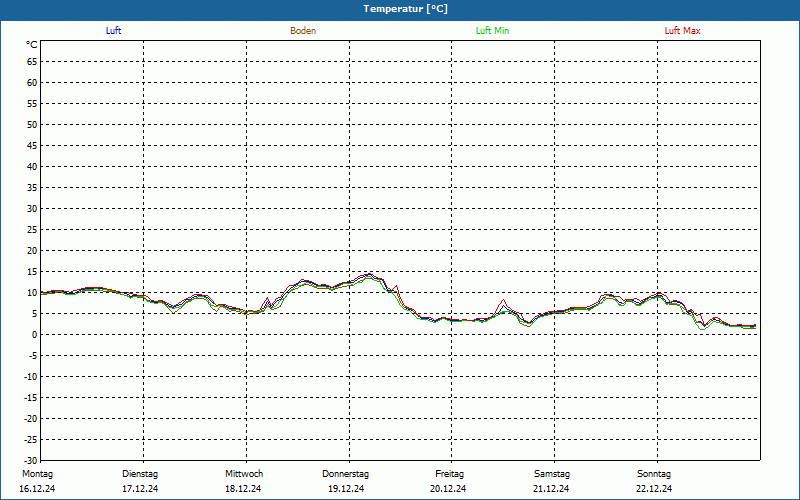
Task: Click the date 19.12.24
Action: [346, 489]
